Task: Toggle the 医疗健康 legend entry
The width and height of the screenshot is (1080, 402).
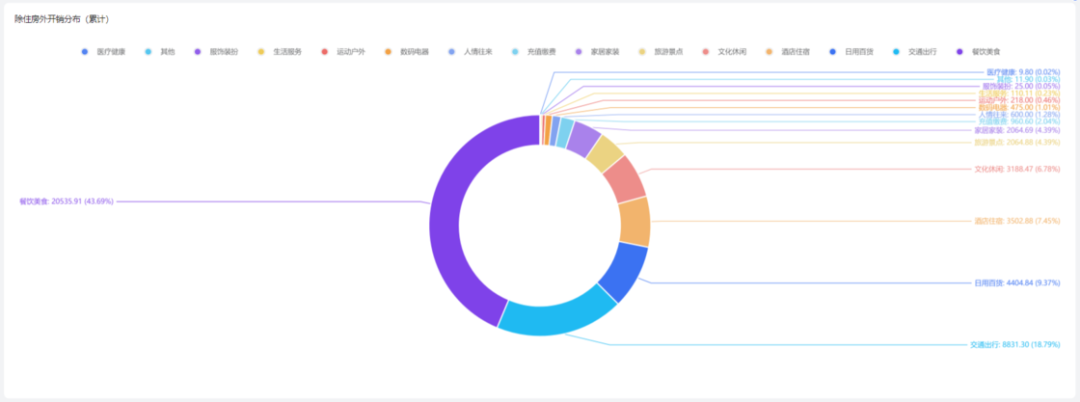Action: tap(103, 52)
